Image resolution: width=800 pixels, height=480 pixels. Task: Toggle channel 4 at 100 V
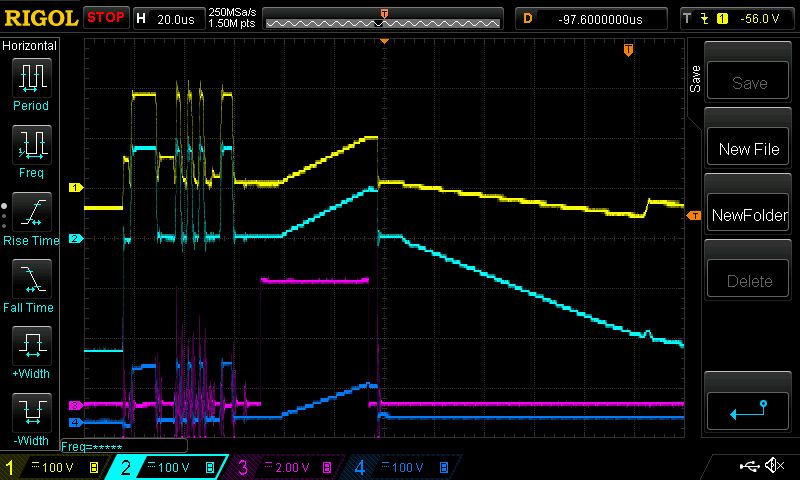(x=397, y=467)
